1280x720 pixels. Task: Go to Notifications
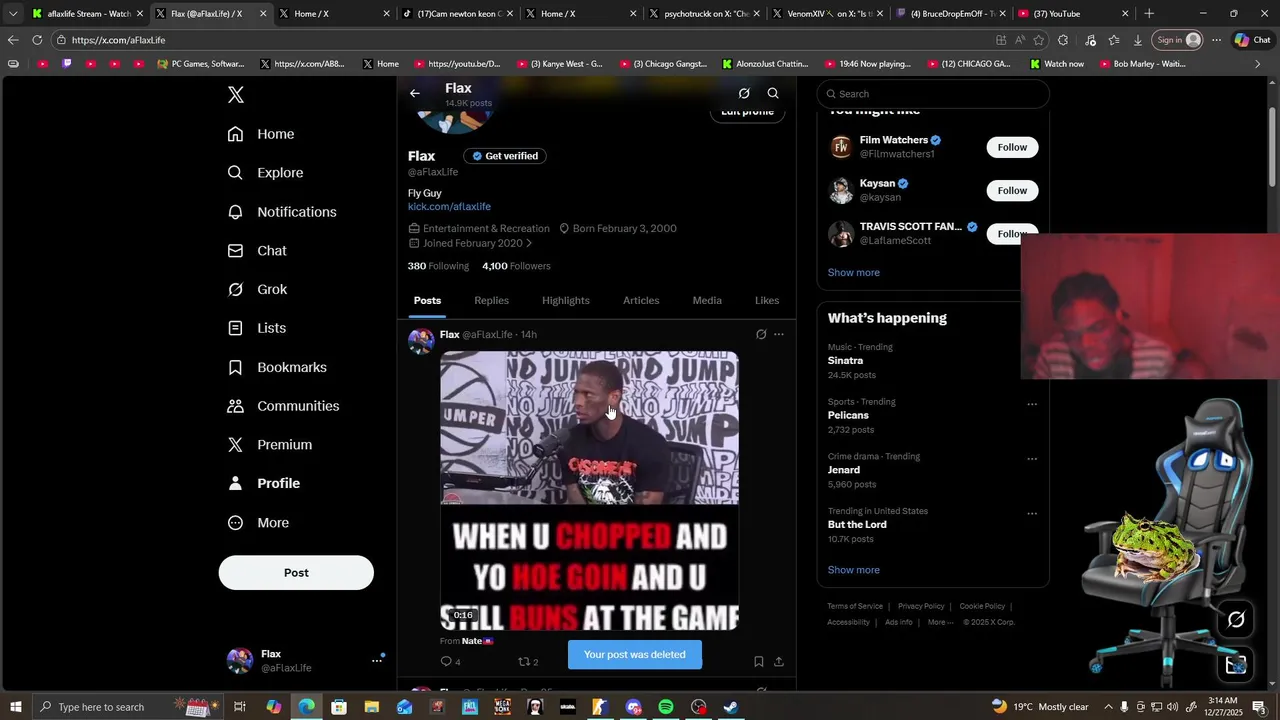(x=282, y=212)
